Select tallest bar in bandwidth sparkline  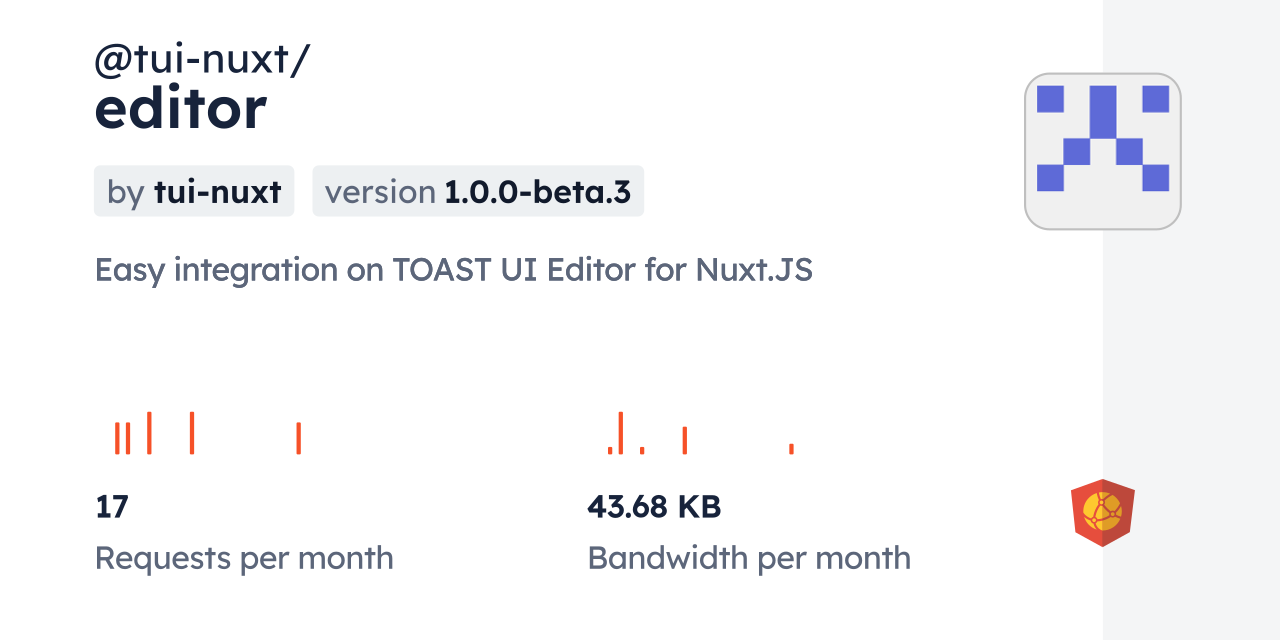(621, 433)
